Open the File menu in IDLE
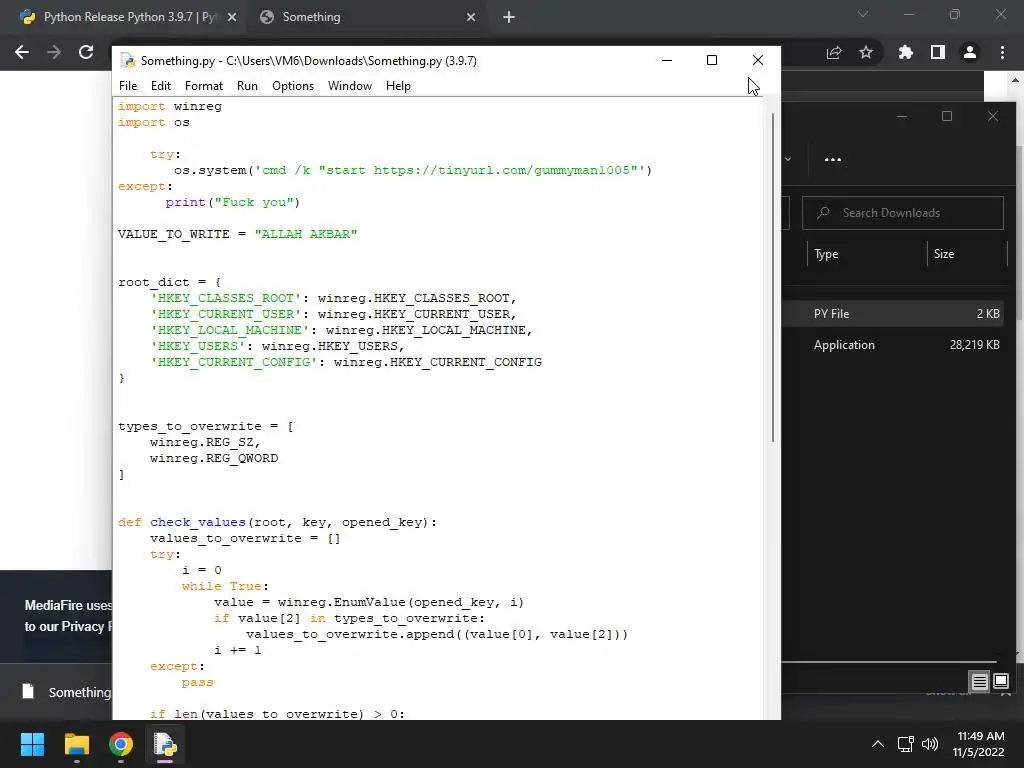 [128, 86]
